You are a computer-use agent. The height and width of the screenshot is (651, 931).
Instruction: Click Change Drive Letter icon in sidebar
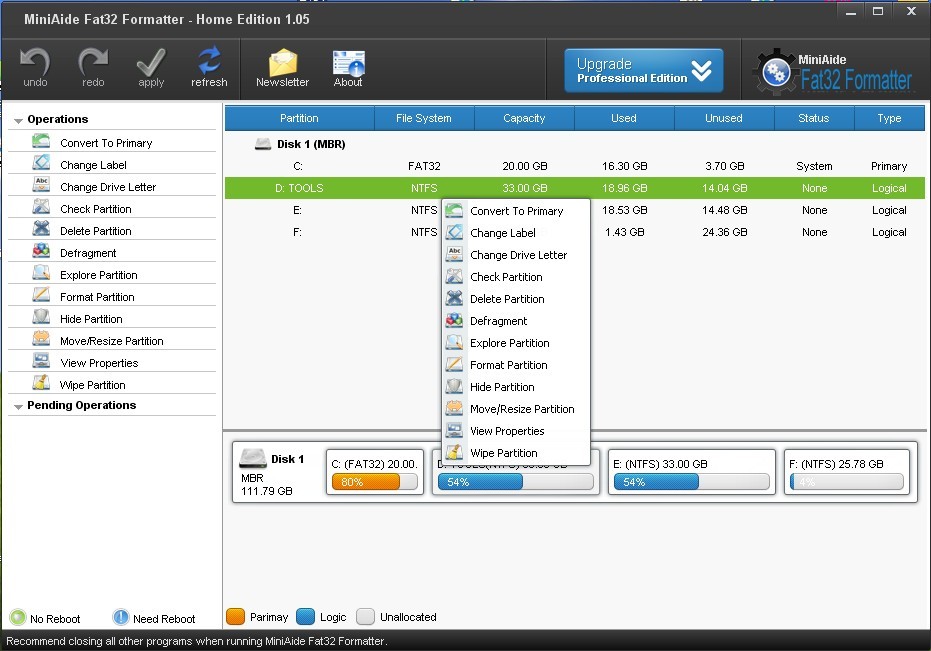pos(41,186)
